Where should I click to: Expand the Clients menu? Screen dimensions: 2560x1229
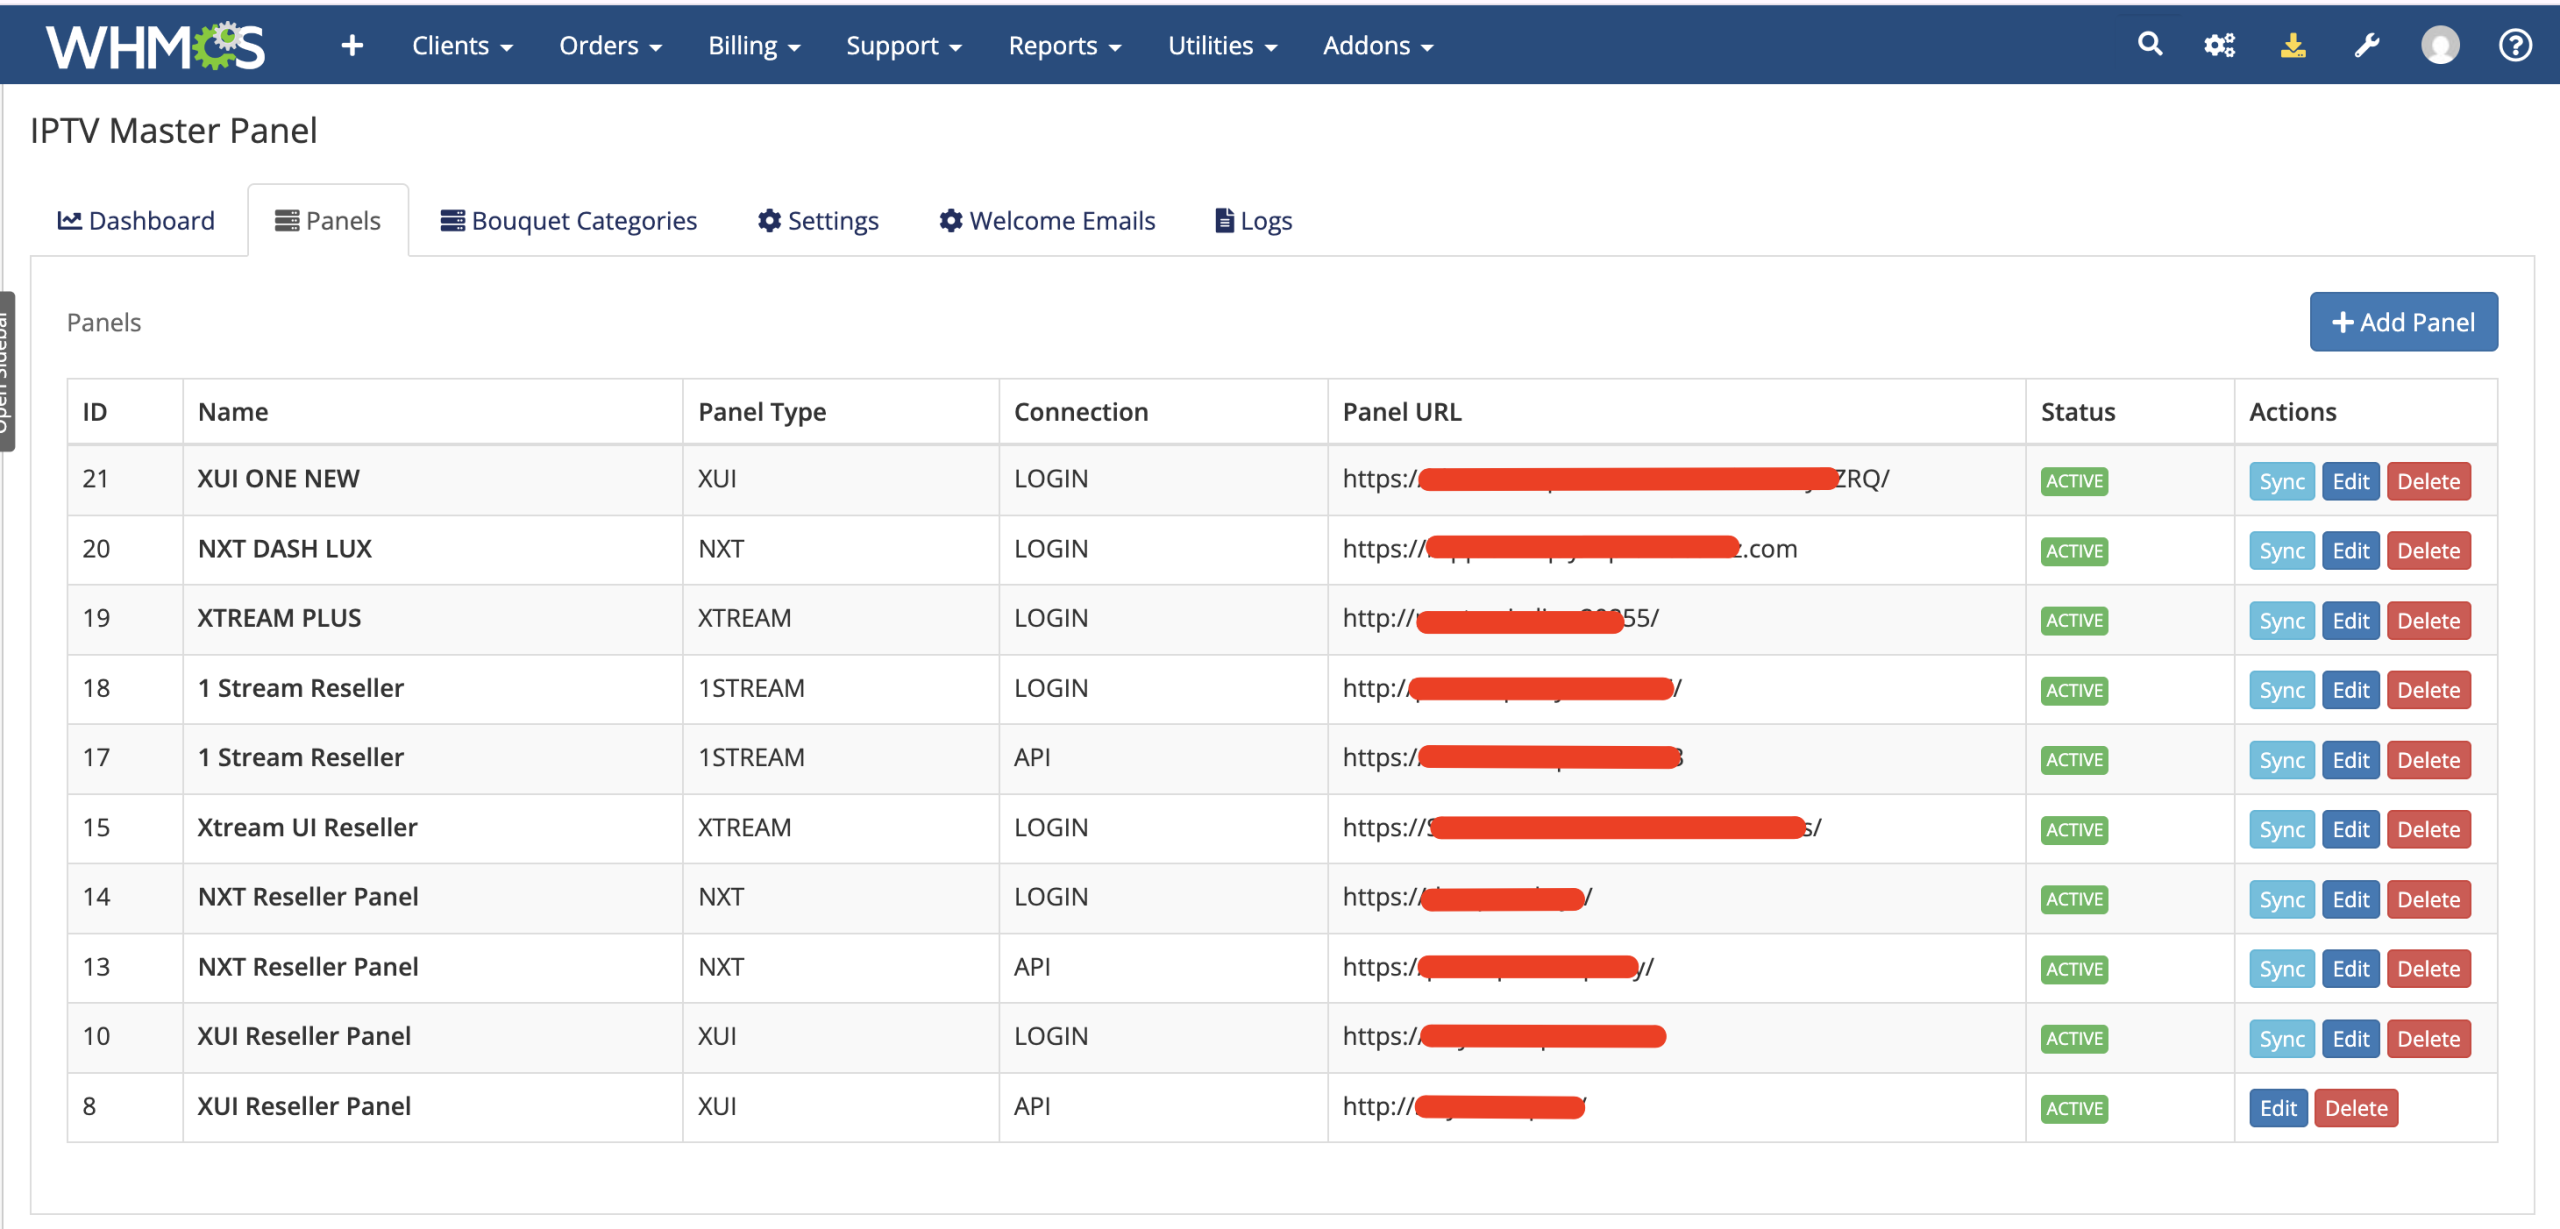pos(462,46)
